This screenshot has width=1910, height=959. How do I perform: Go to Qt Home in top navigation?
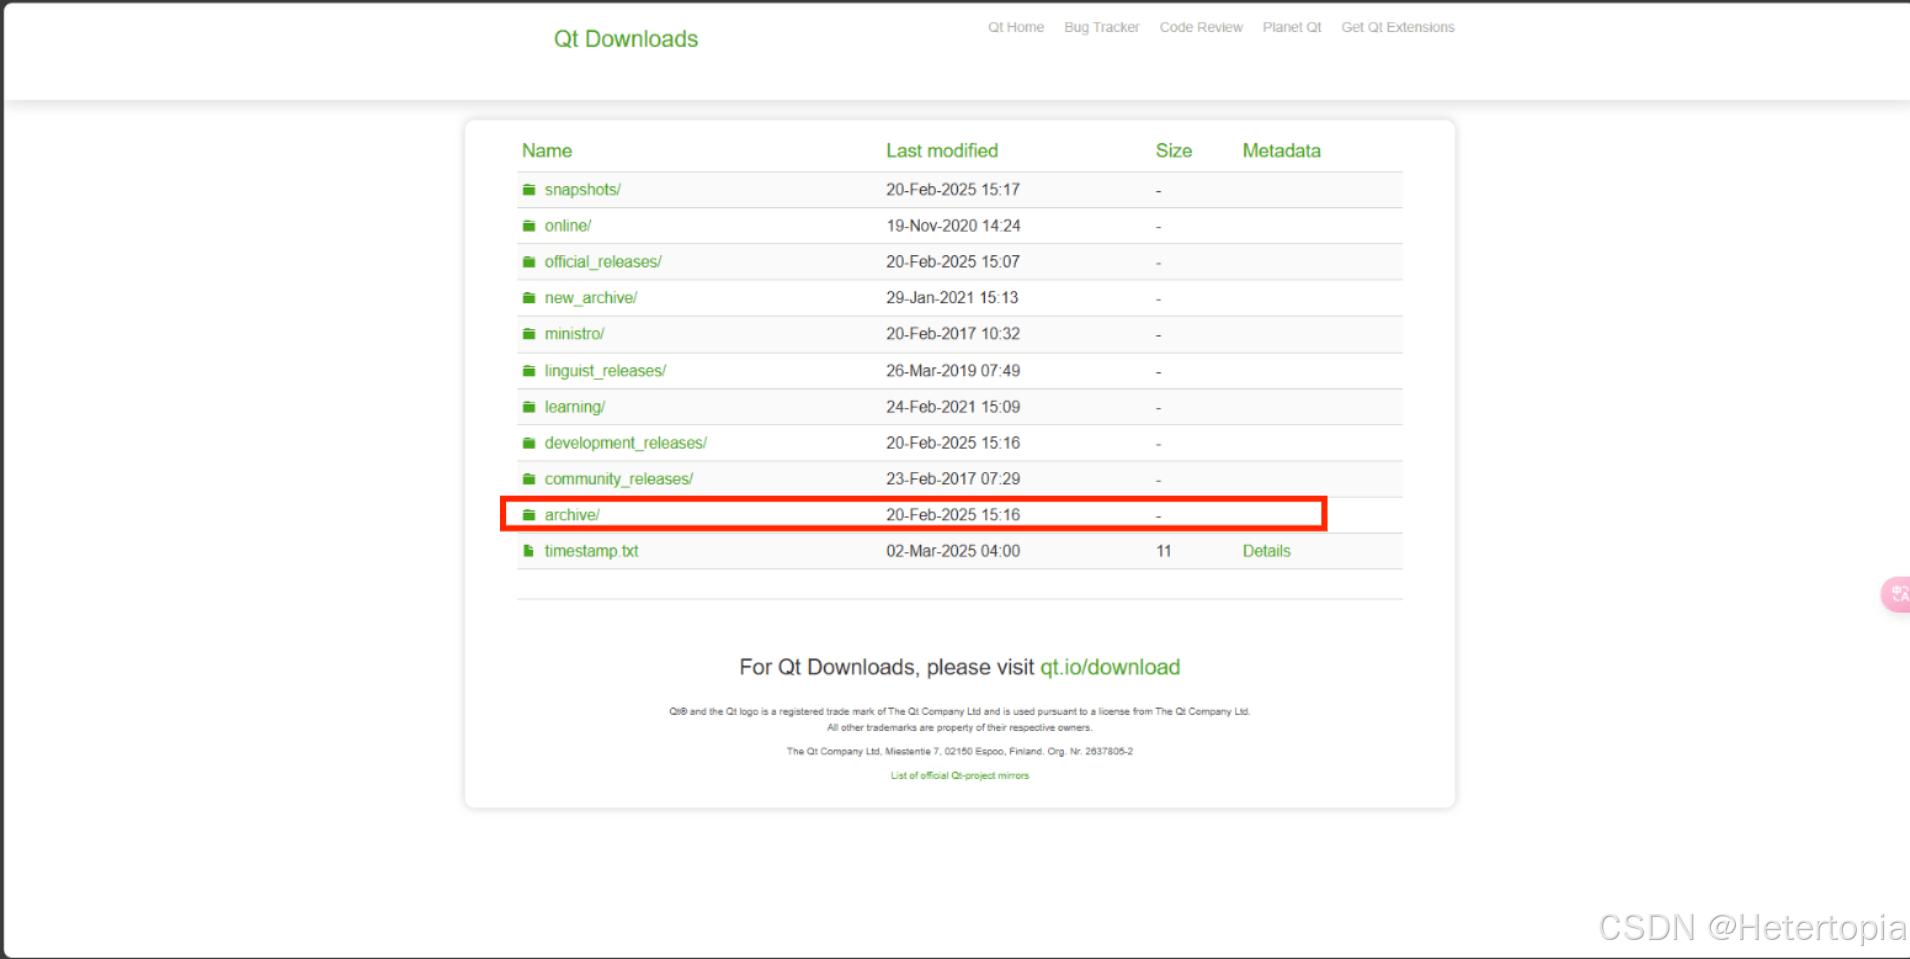(x=1016, y=27)
